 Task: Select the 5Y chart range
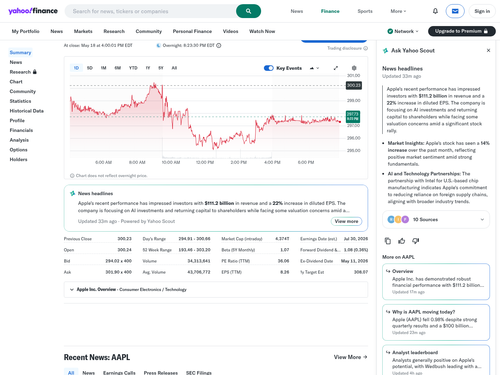coord(161,68)
